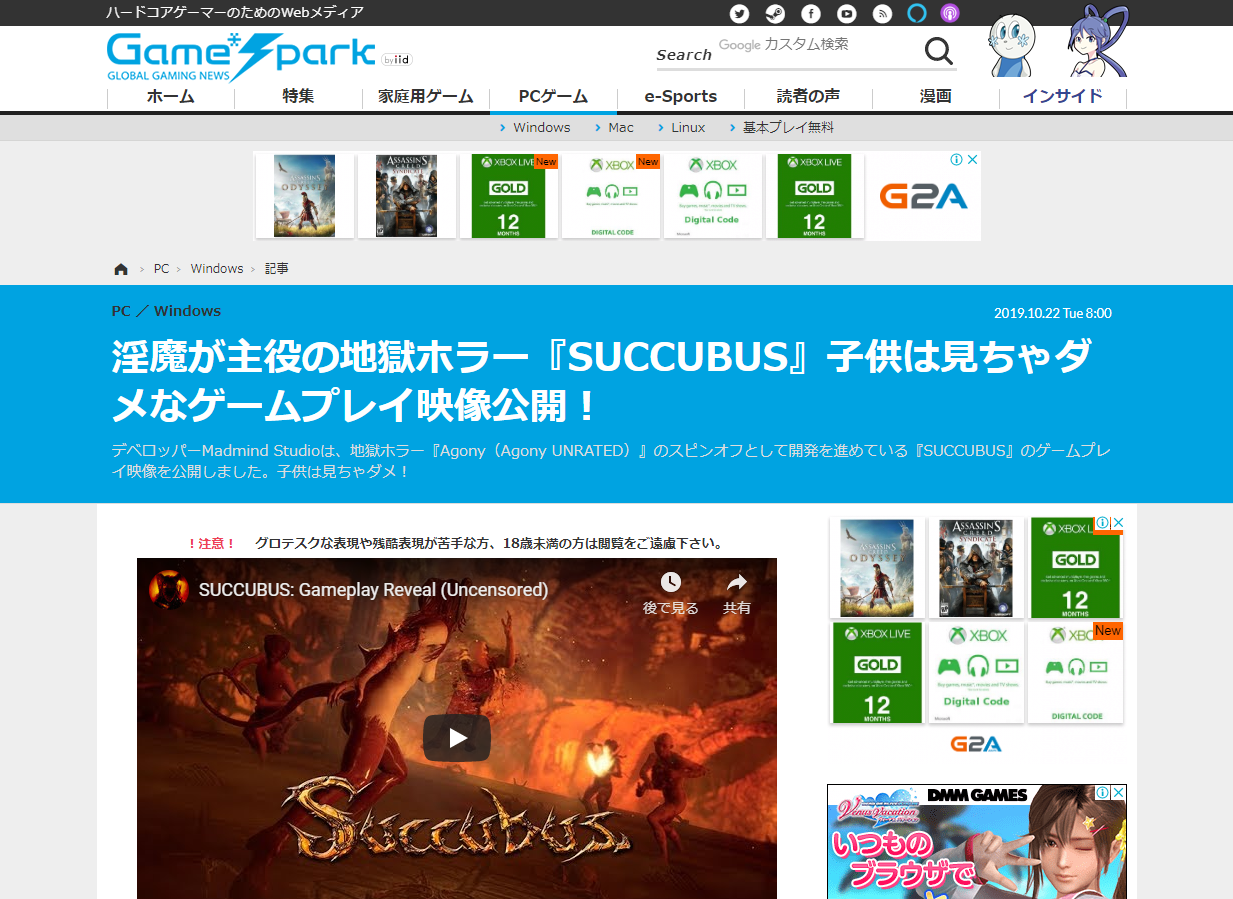The image size is (1233, 899).
Task: Click the home icon in breadcrumb
Action: pos(121,269)
